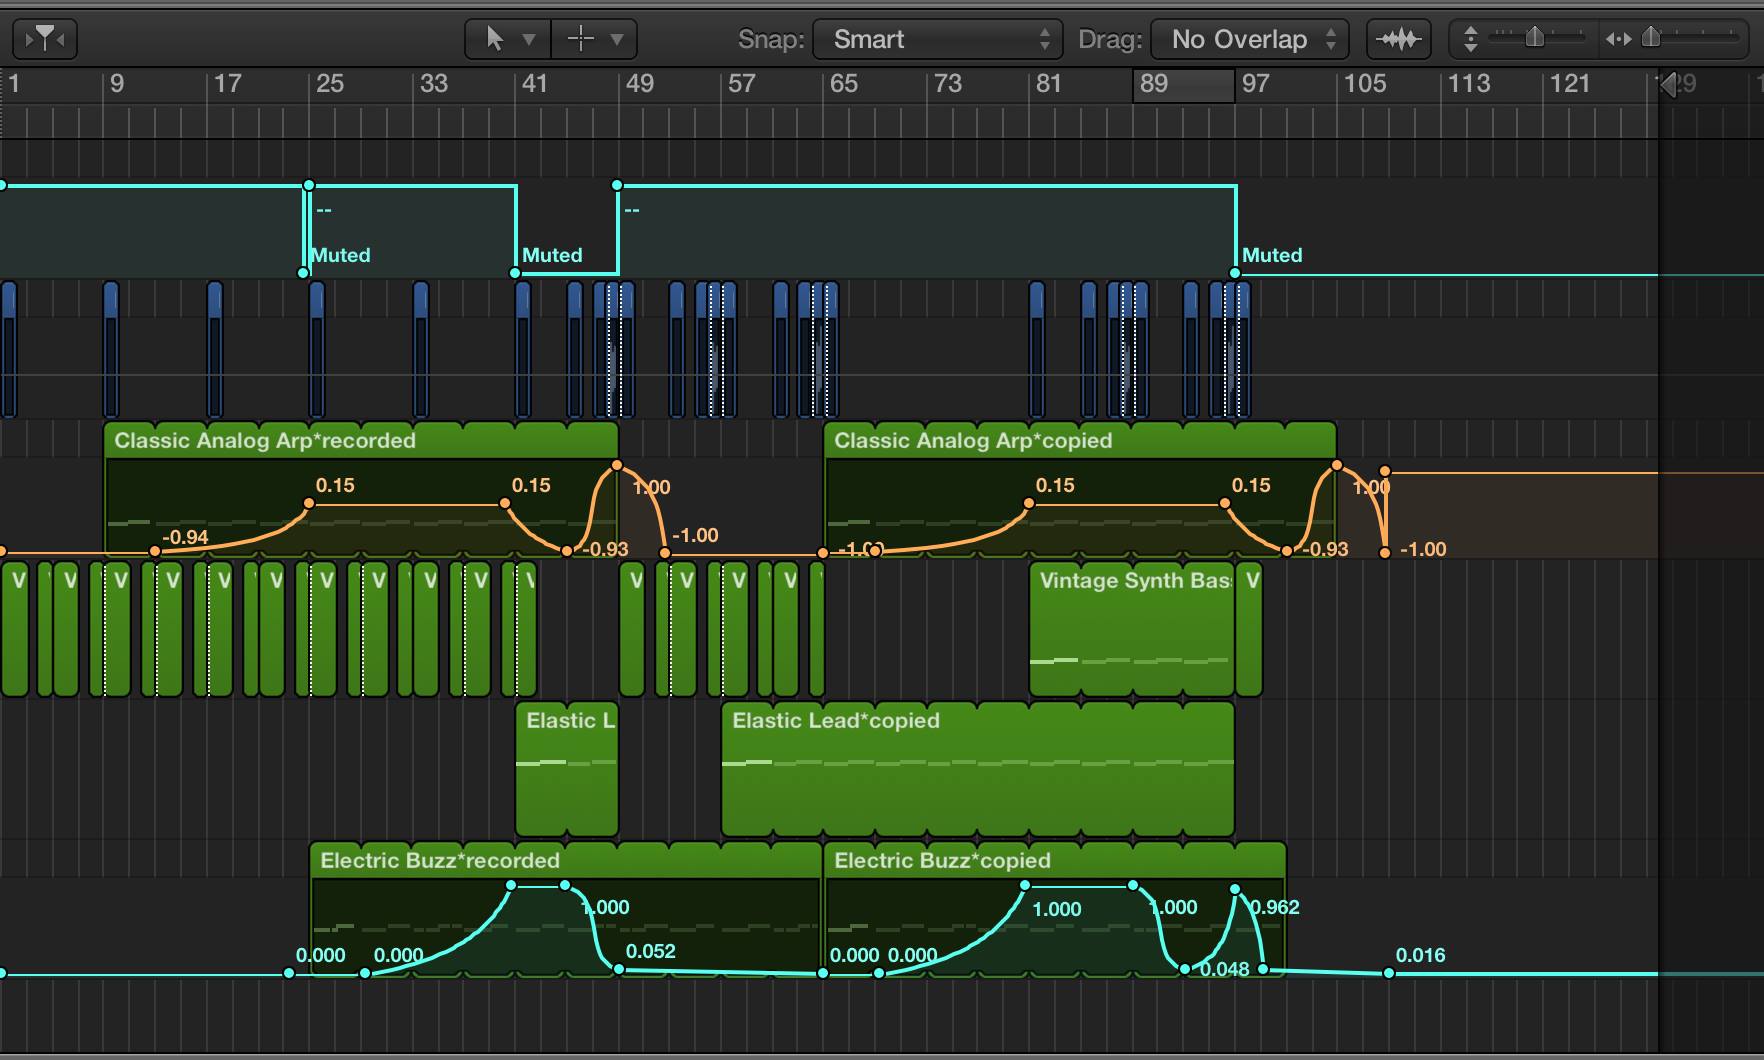
Task: Click the Muted automation point at bar 41
Action: pyautogui.click(x=516, y=273)
